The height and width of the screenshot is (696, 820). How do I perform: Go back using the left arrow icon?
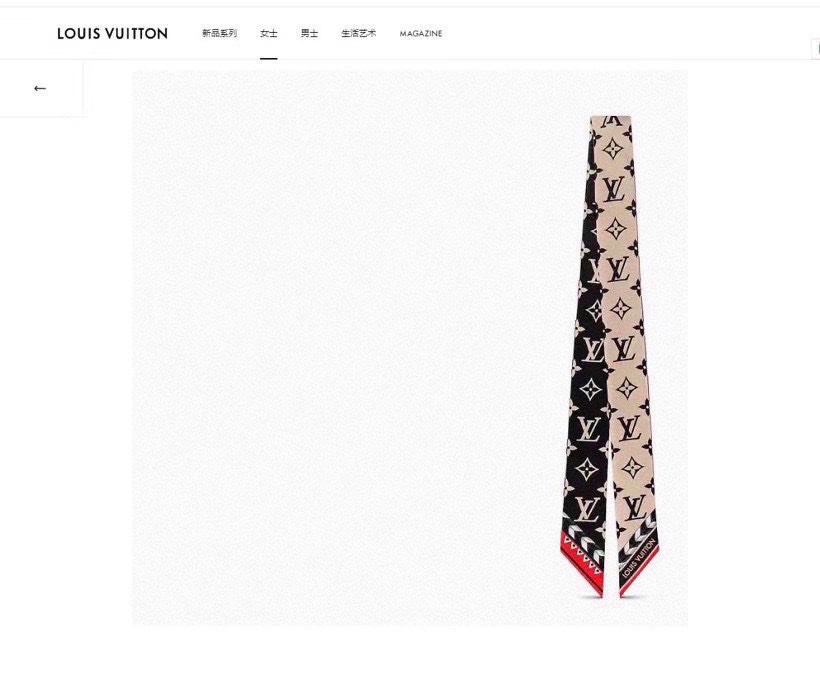(40, 88)
